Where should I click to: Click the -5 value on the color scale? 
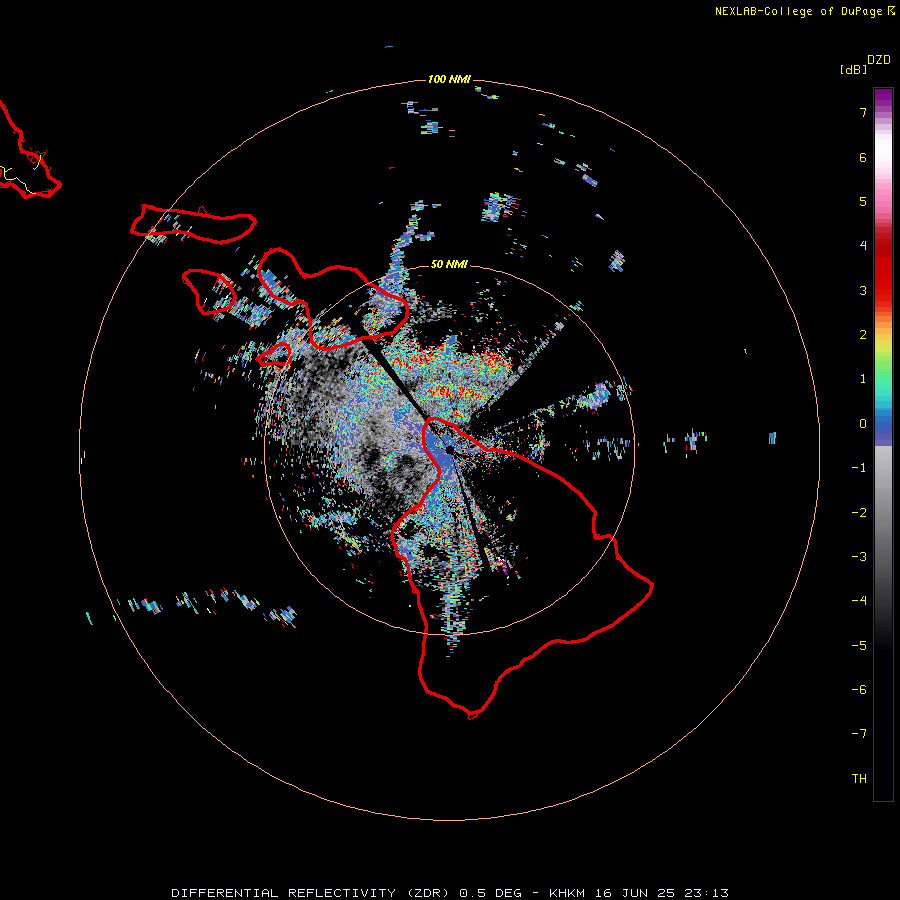(x=859, y=646)
